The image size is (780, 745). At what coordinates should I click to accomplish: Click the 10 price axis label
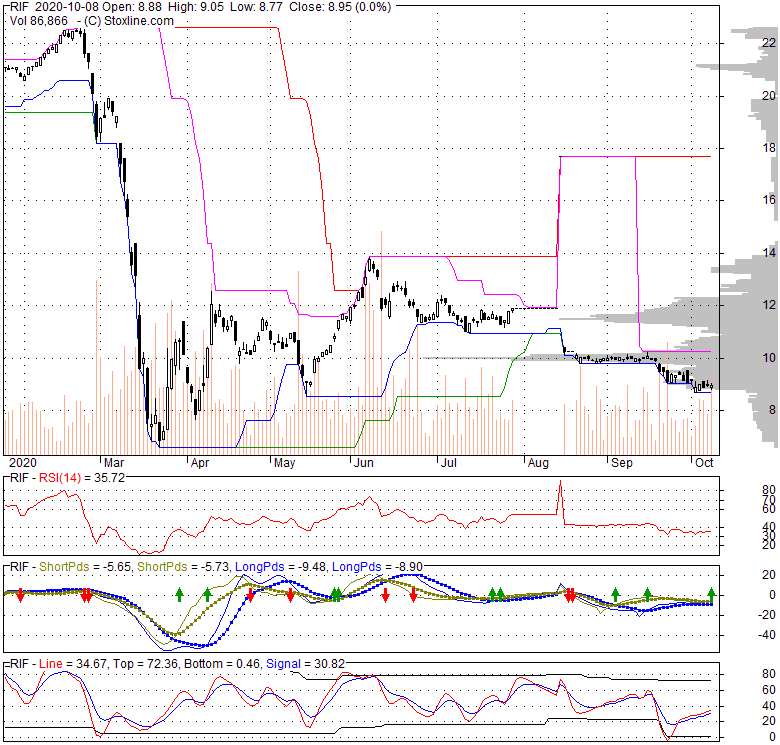[x=769, y=358]
